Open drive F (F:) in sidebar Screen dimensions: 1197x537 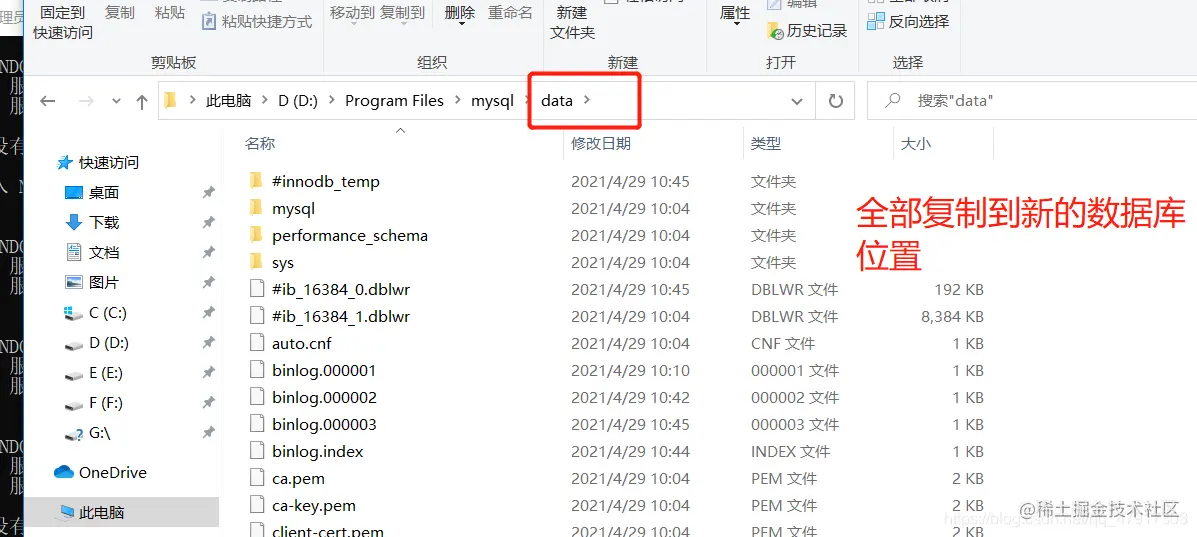tap(94, 403)
